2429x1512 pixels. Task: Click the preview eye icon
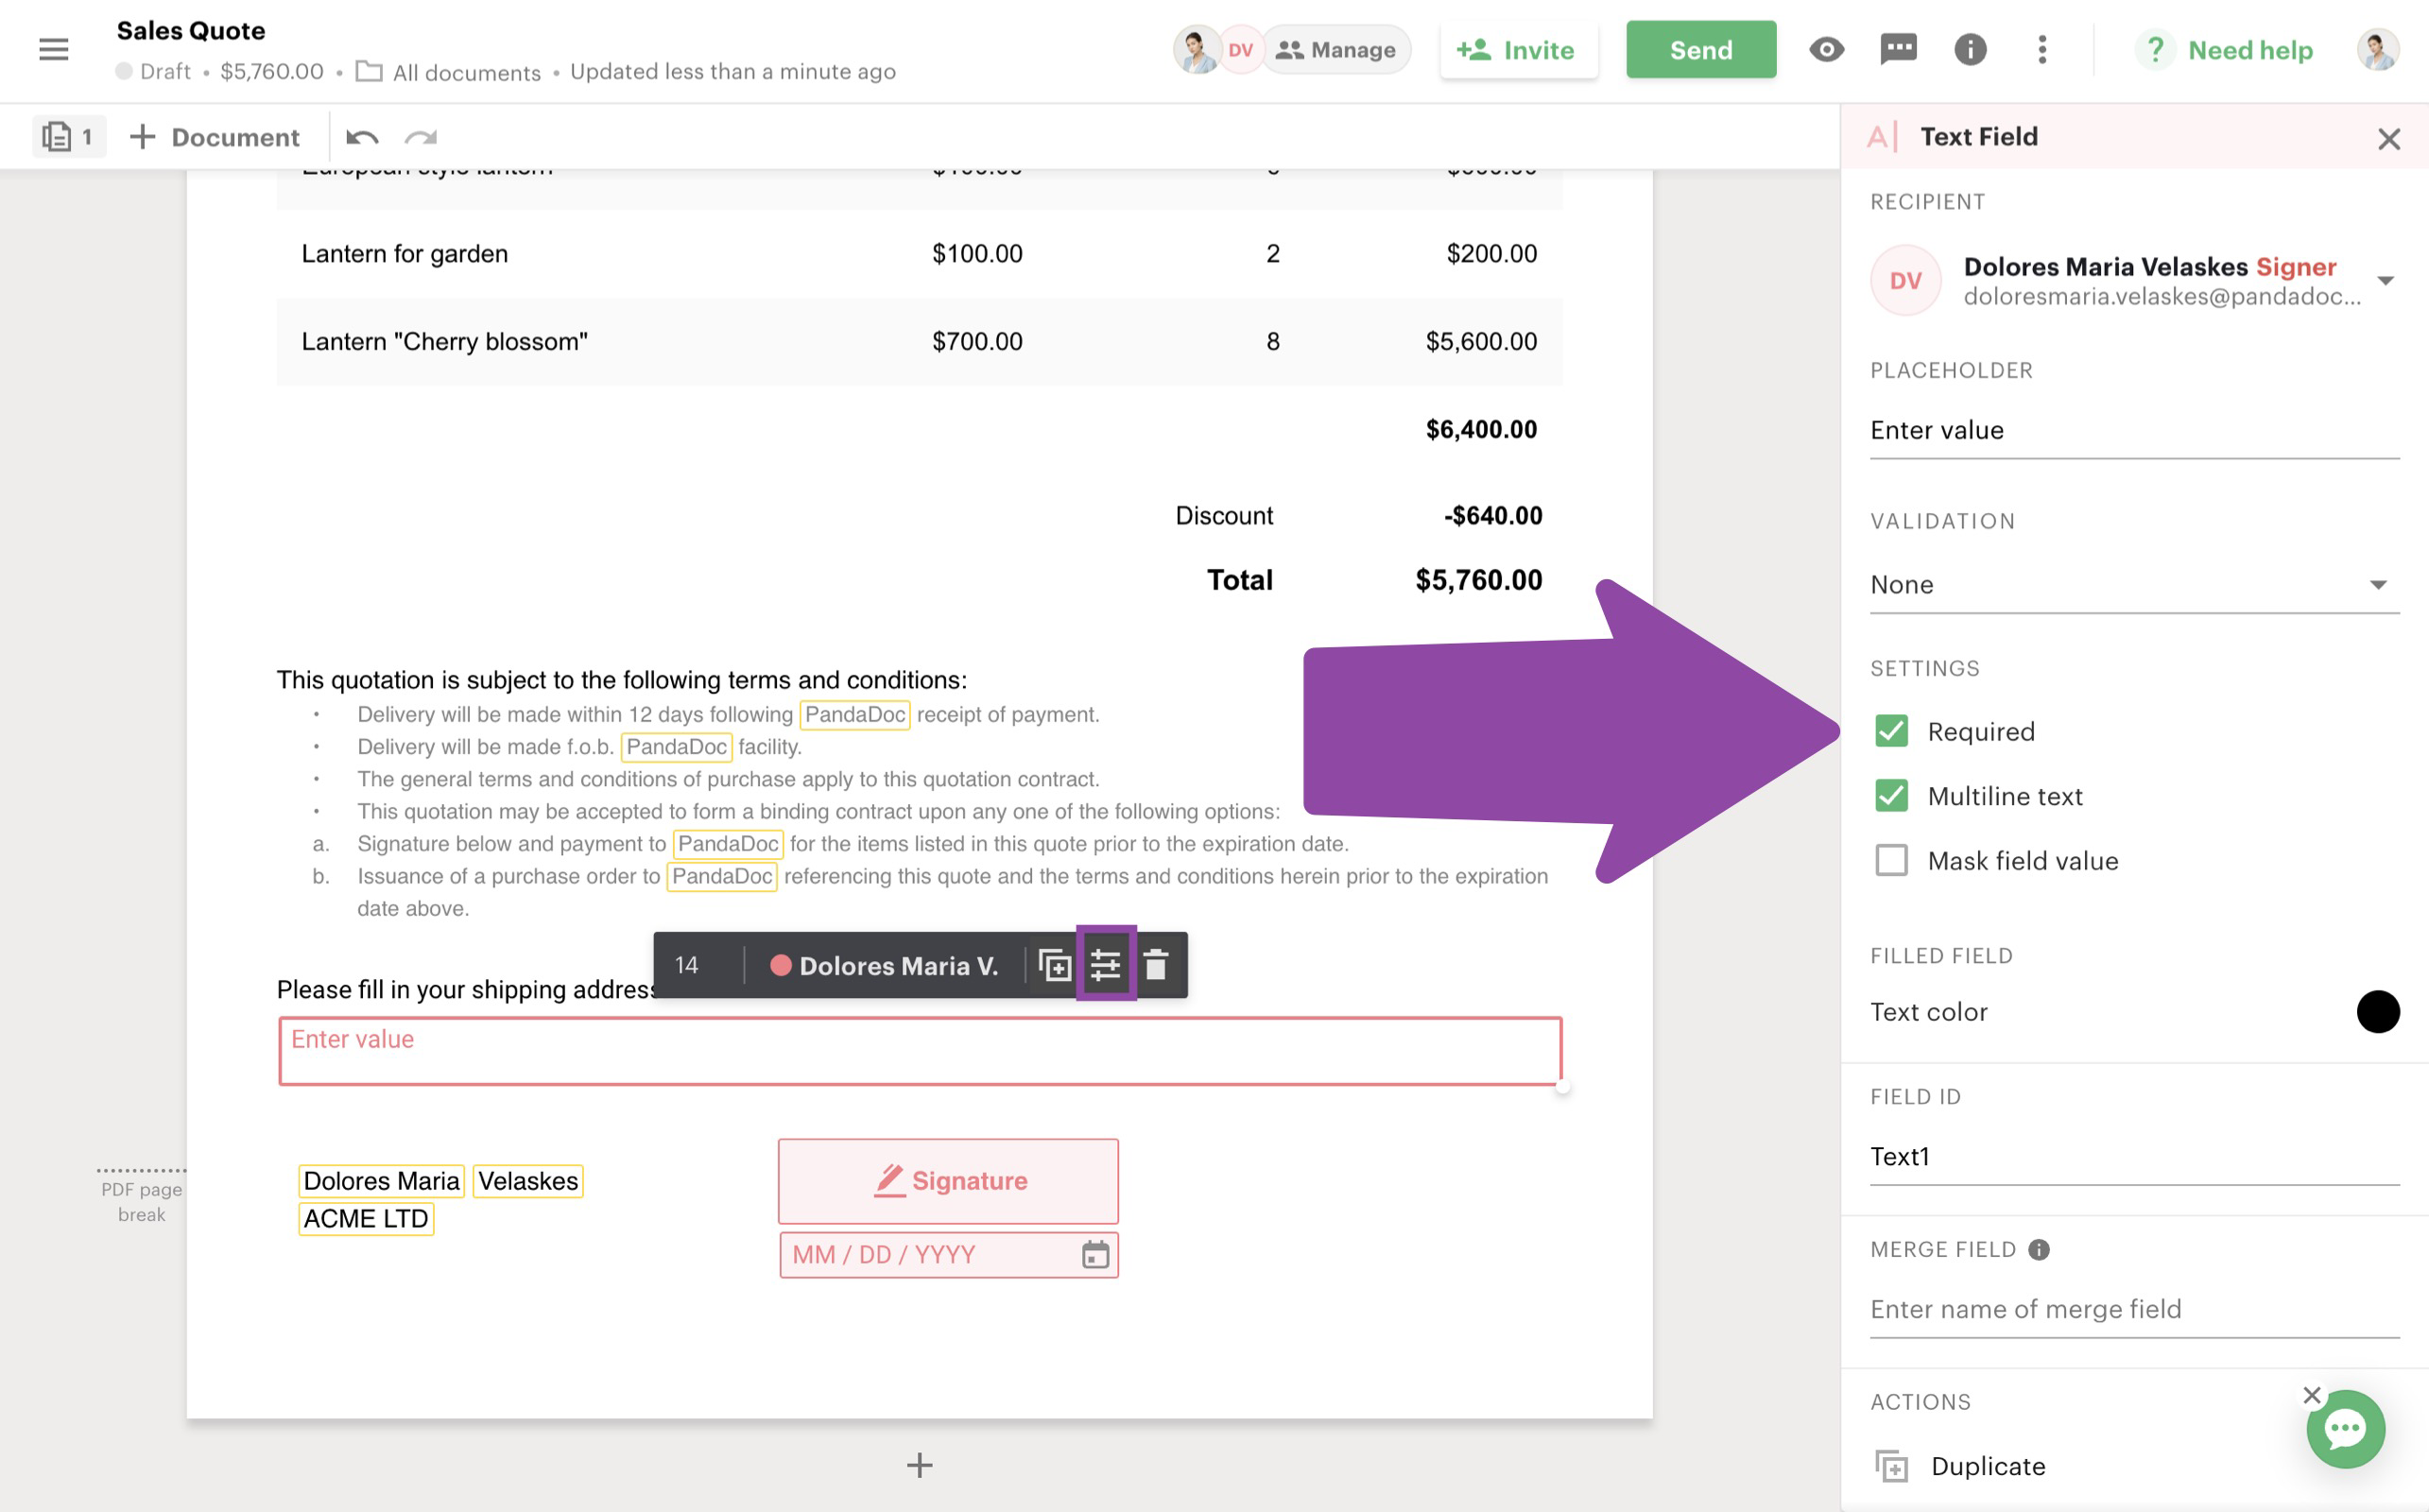pos(1825,49)
